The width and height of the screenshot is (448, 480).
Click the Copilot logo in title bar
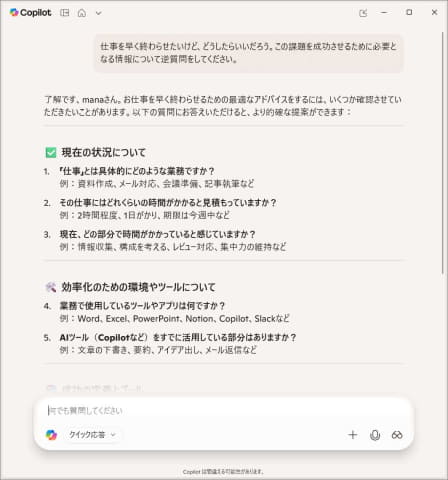click(x=30, y=13)
